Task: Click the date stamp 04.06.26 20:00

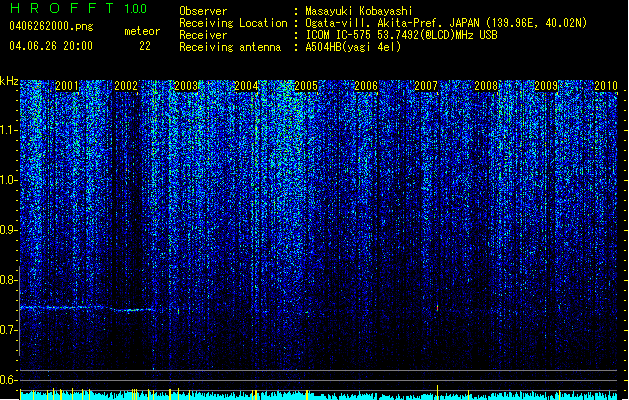Action: click(51, 46)
